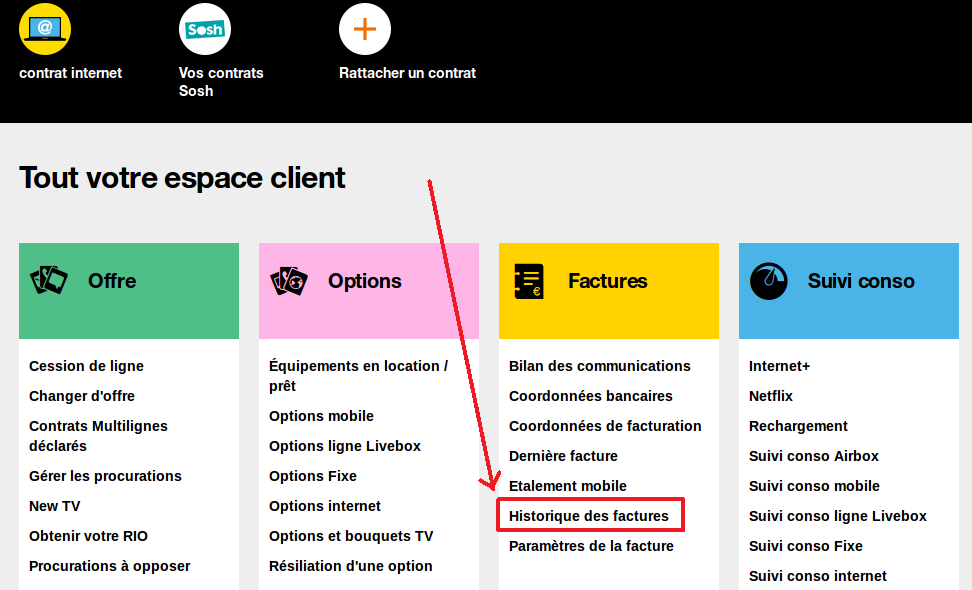
Task: Click the Options cards icon
Action: (x=289, y=281)
